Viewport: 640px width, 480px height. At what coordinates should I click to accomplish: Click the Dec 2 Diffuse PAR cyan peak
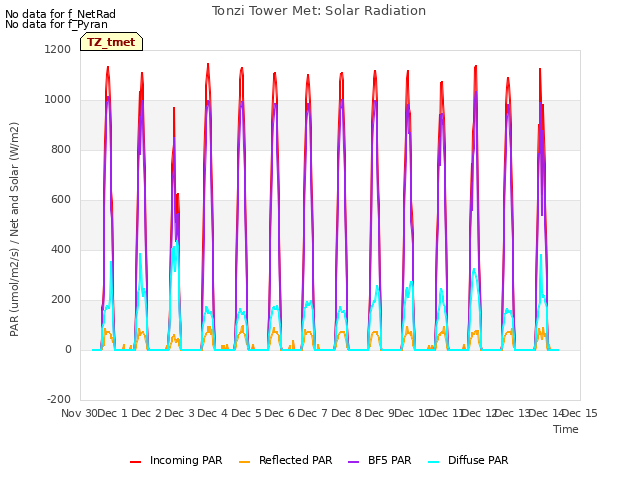point(177,242)
